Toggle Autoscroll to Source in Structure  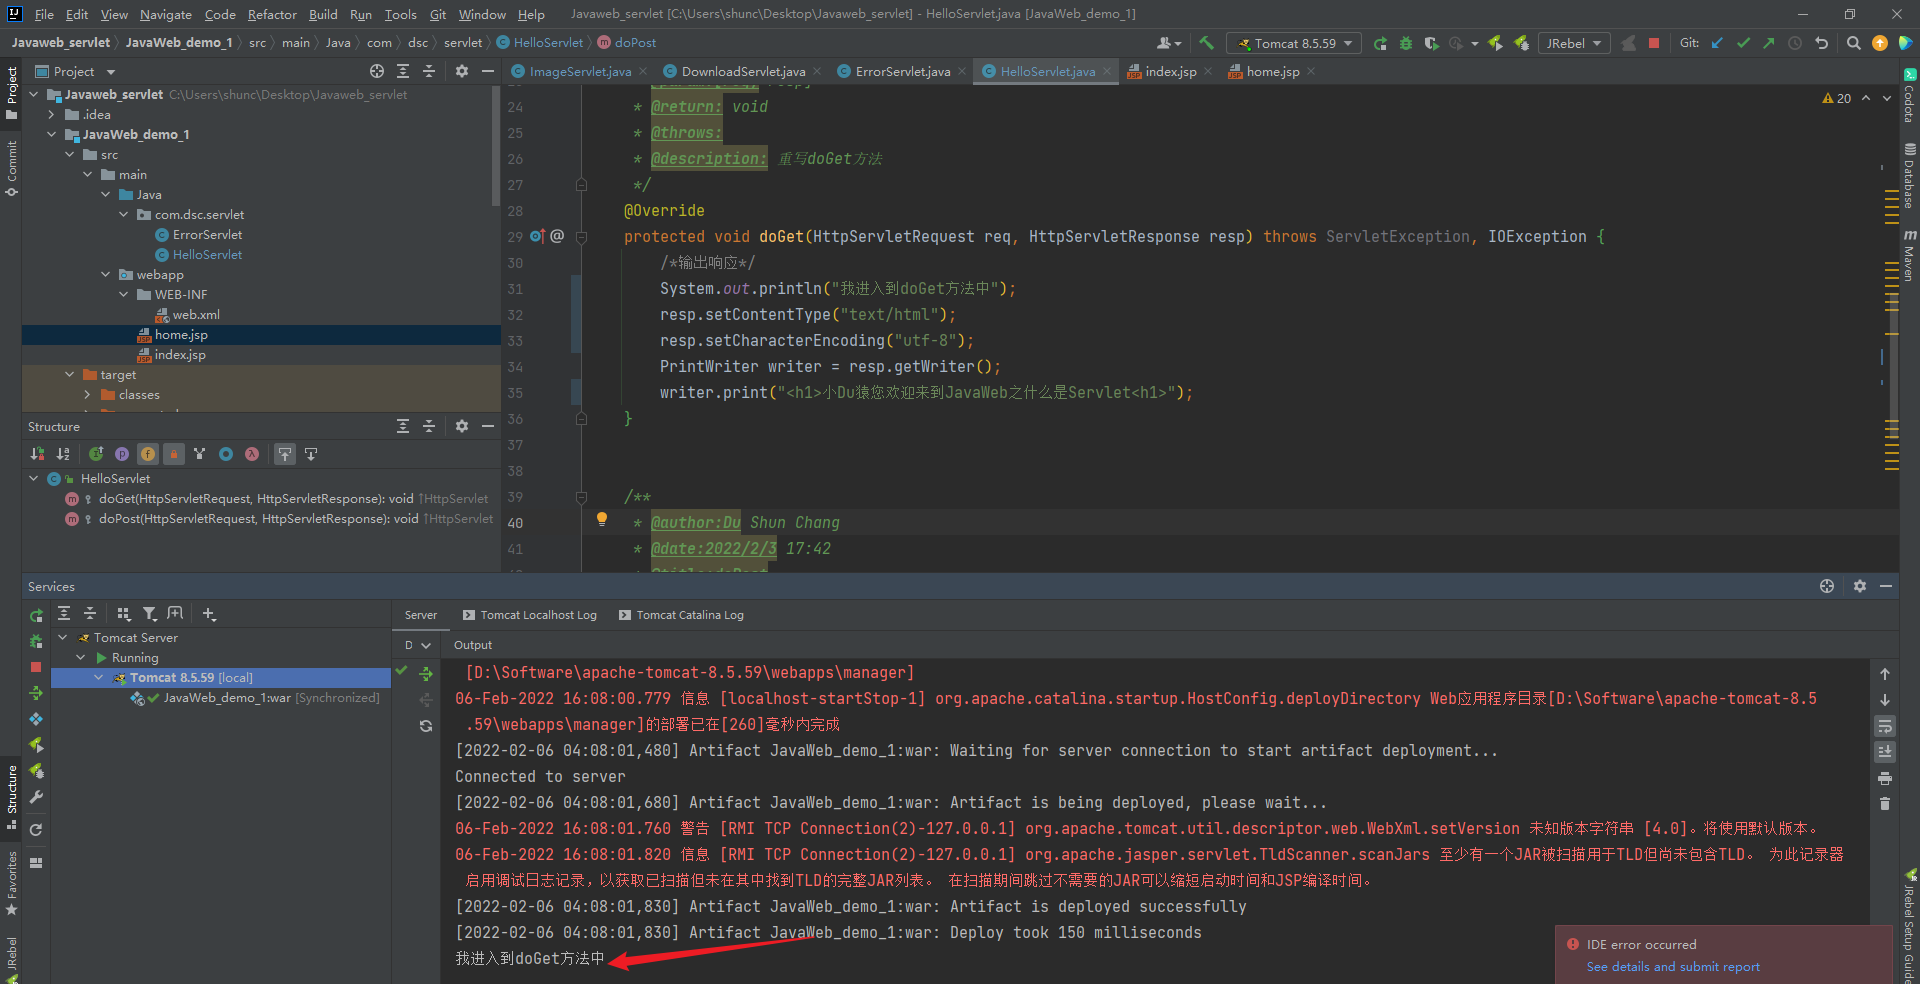point(285,454)
